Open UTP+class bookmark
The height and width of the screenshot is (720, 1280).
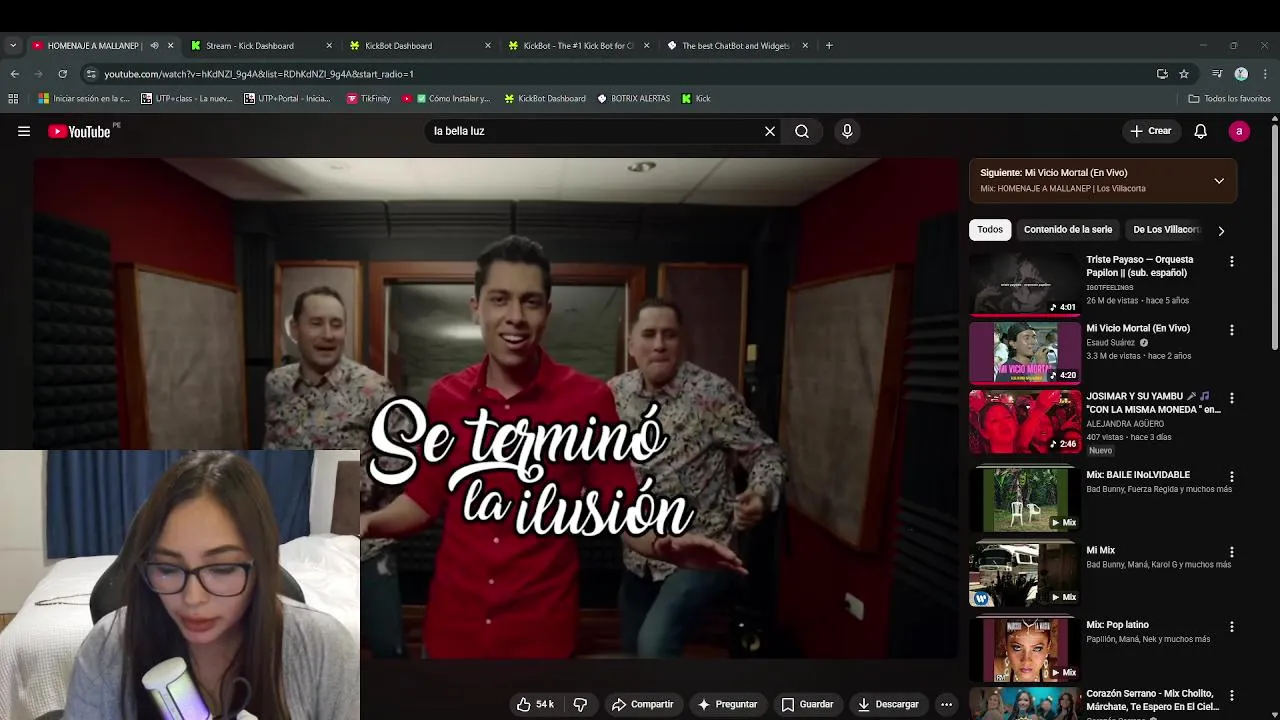point(187,98)
